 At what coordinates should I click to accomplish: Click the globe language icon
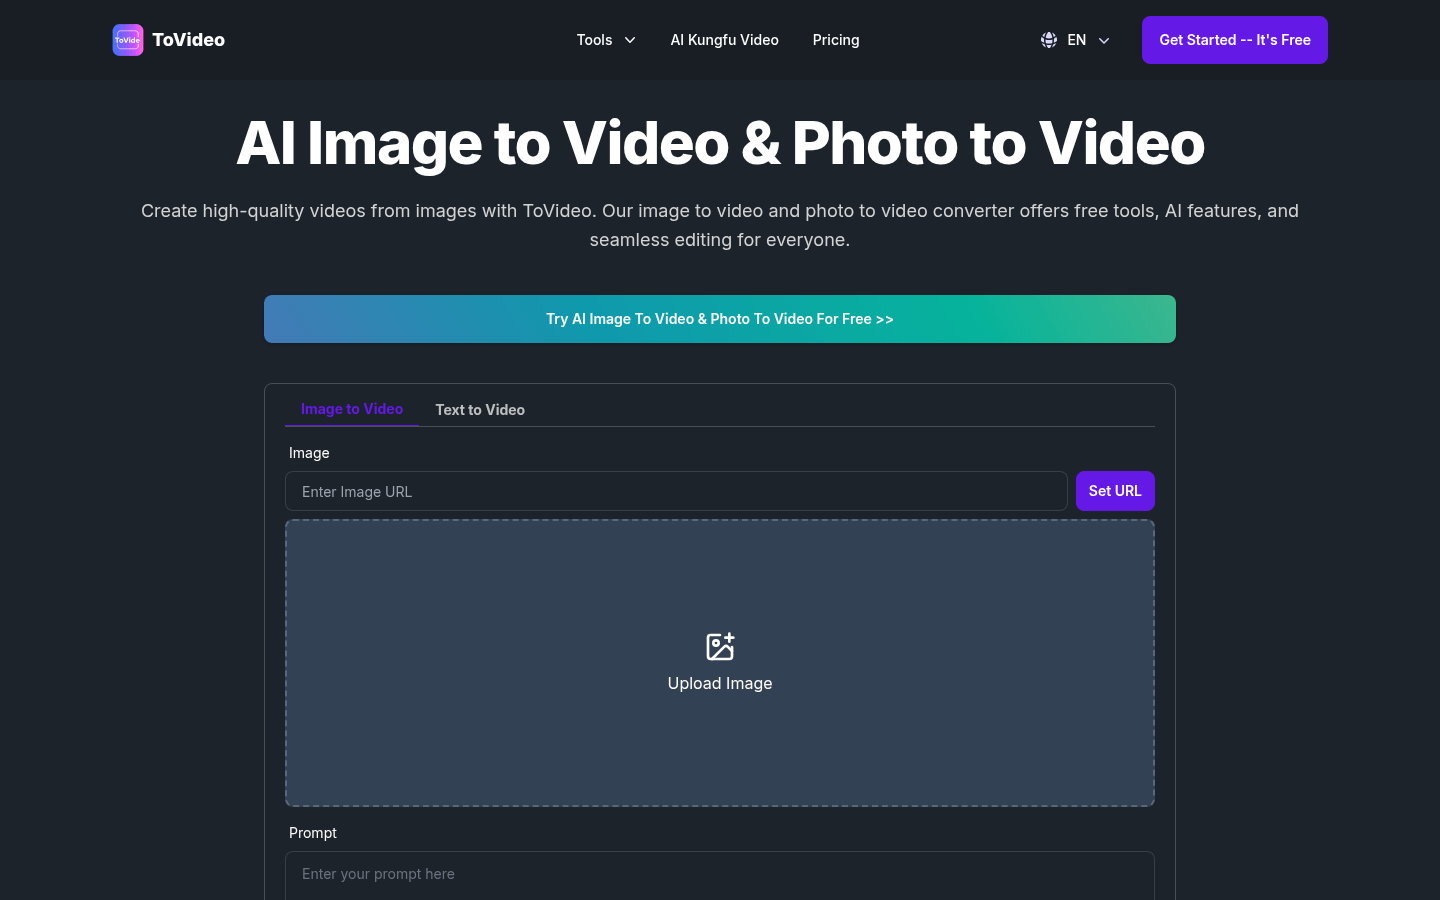tap(1049, 40)
